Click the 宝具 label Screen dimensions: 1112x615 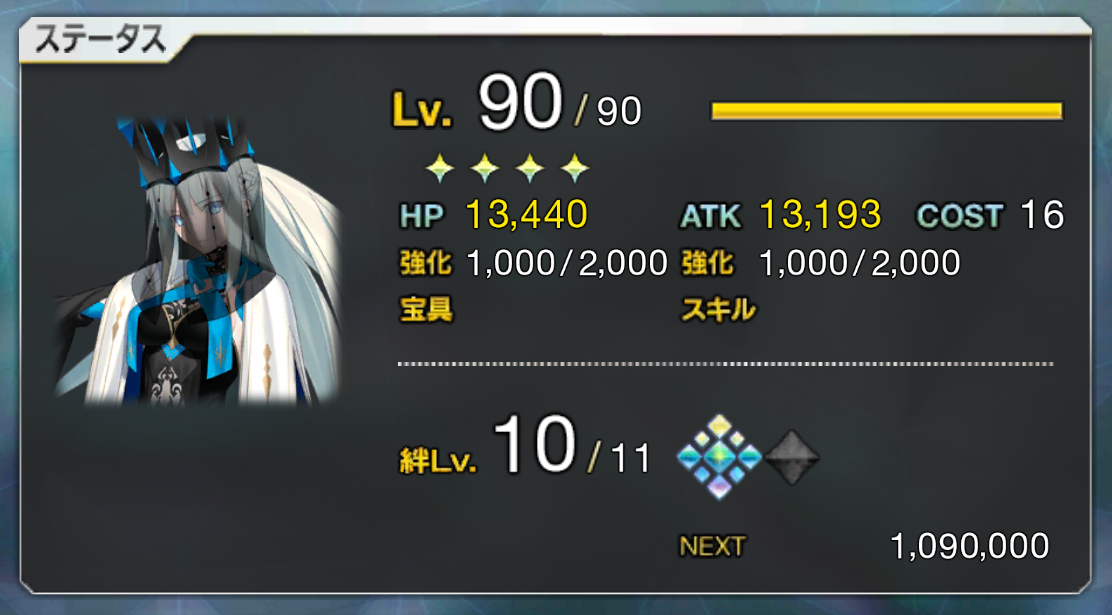[x=426, y=309]
